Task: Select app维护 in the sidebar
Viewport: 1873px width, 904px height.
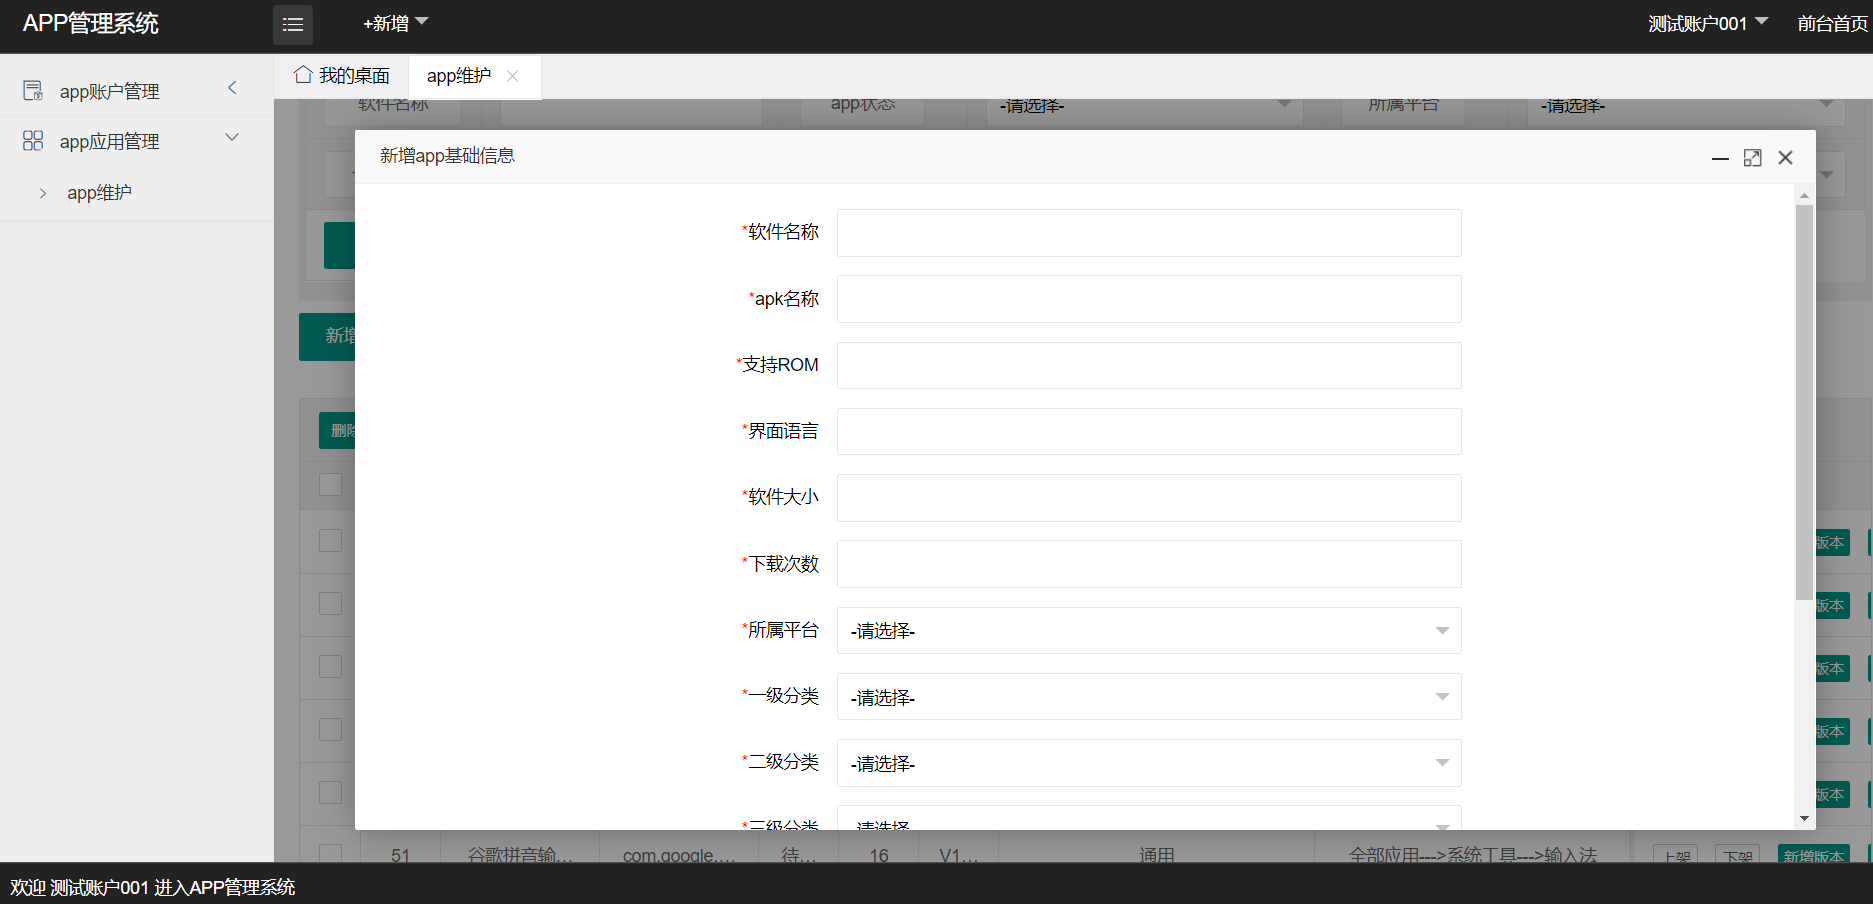Action: click(x=99, y=193)
